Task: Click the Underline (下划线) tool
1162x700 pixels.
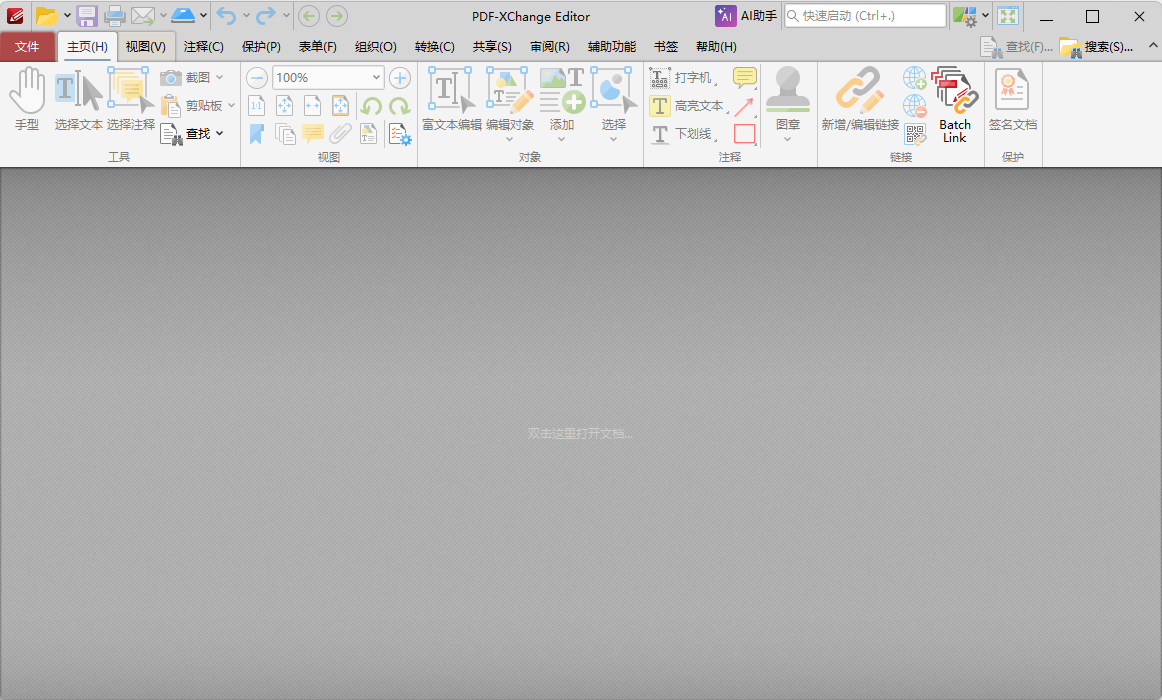Action: point(681,134)
